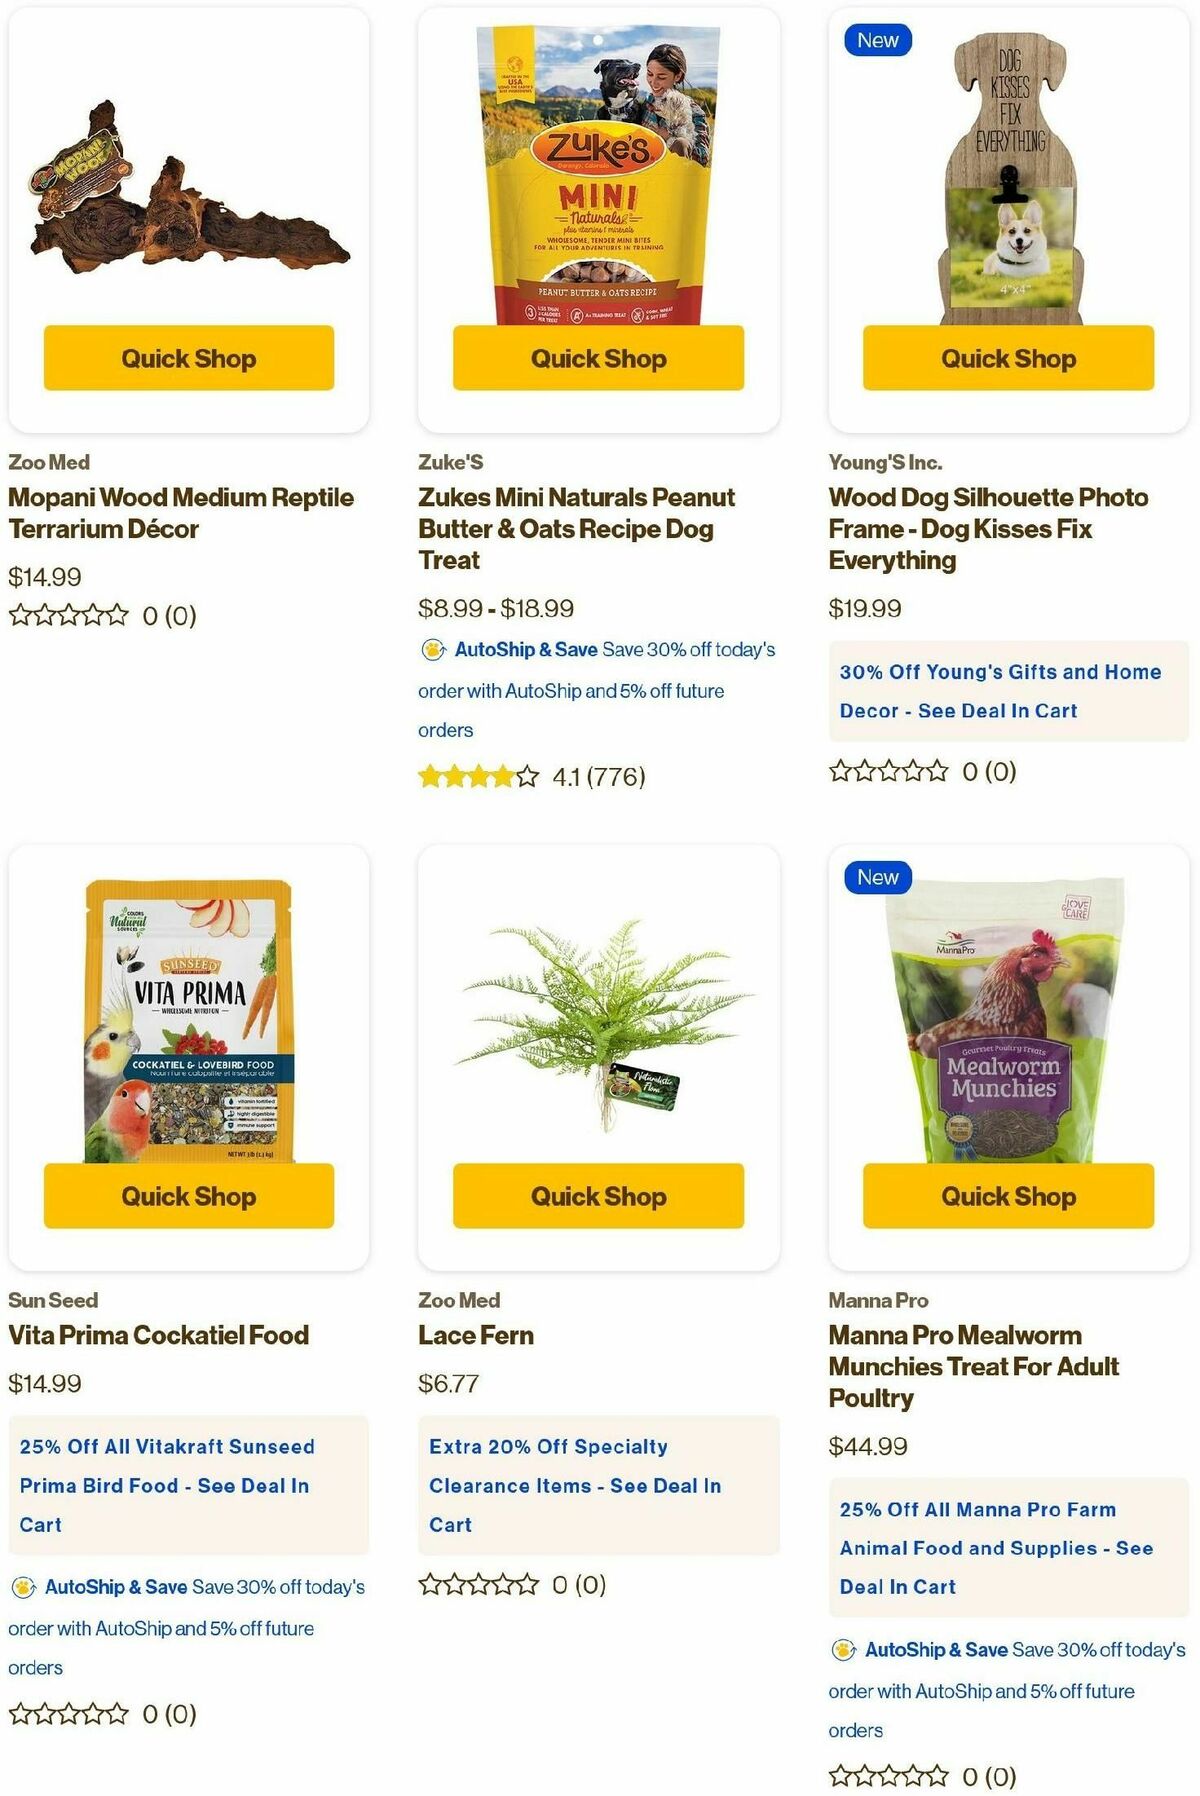Open Manna Pro Mealworm Munchies product title
This screenshot has height=1796, width=1200.
[973, 1366]
